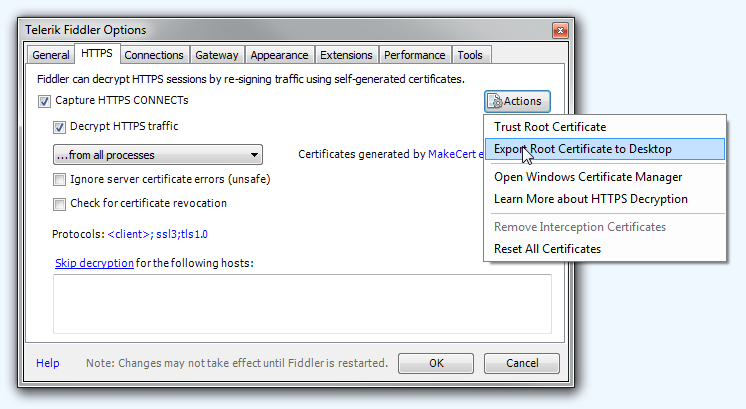
Task: Click the Actions button gear icon
Action: [x=495, y=101]
